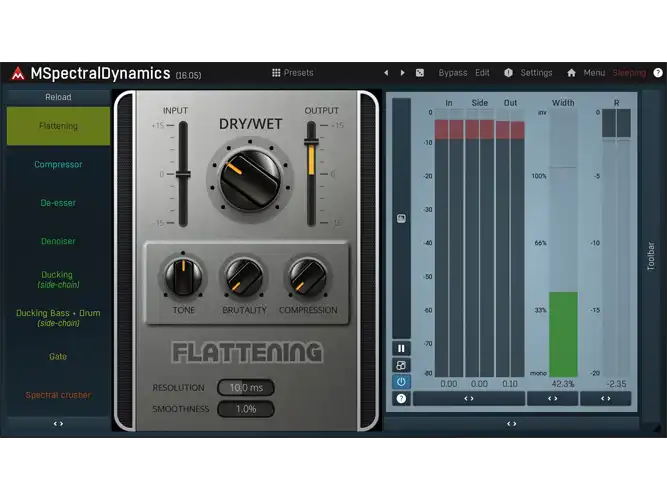The height and width of the screenshot is (500, 667).
Task: Click the SMOOTHNESS 1.0% field
Action: [x=246, y=409]
